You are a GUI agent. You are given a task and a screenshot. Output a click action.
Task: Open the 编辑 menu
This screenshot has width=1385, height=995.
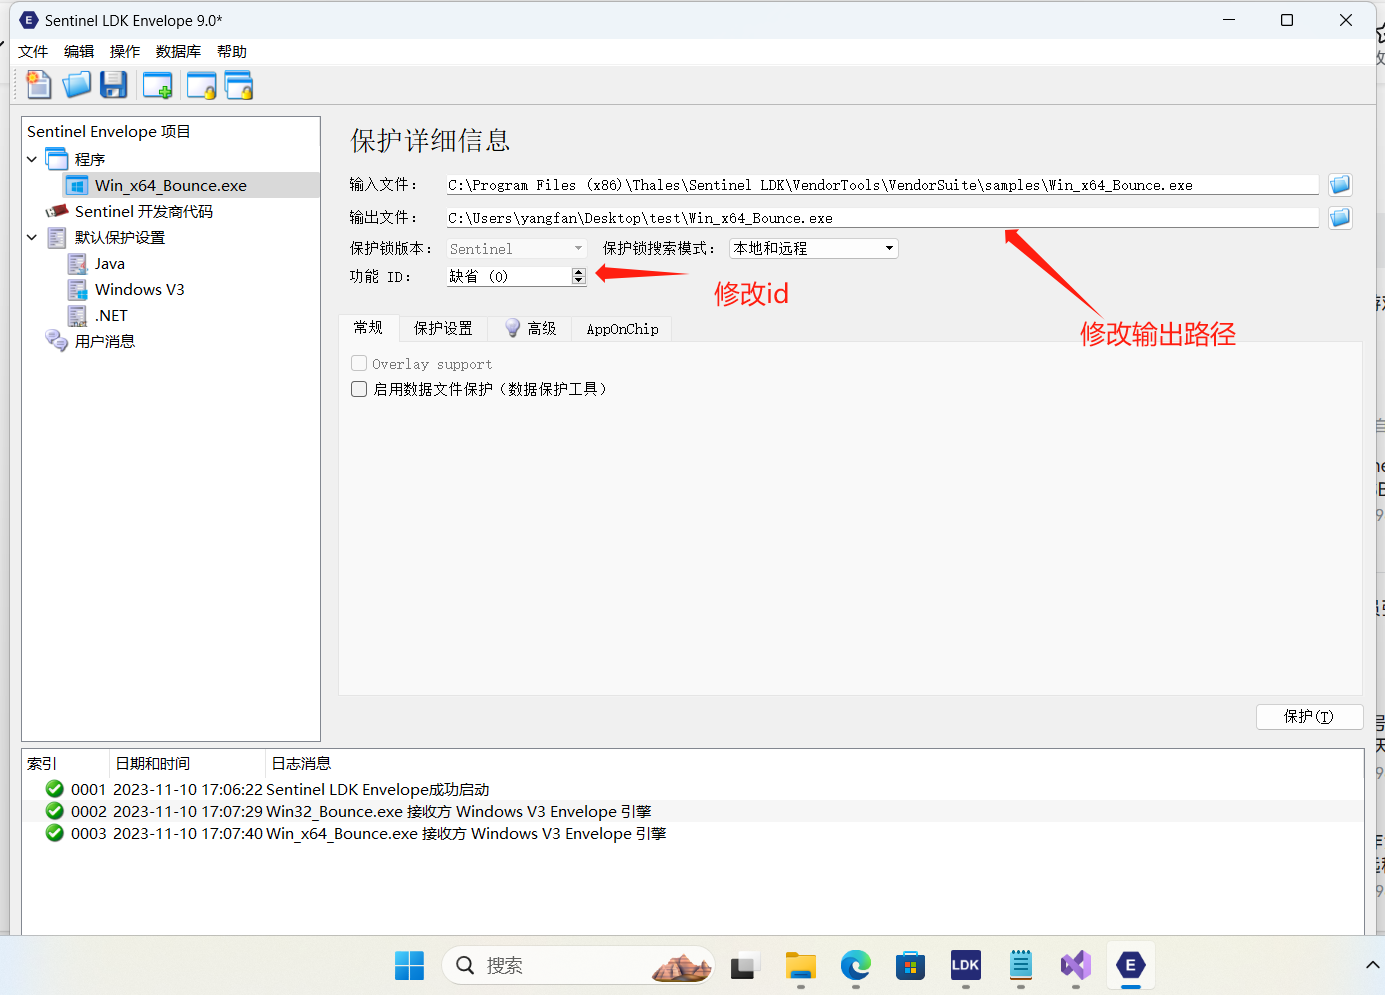(x=79, y=52)
